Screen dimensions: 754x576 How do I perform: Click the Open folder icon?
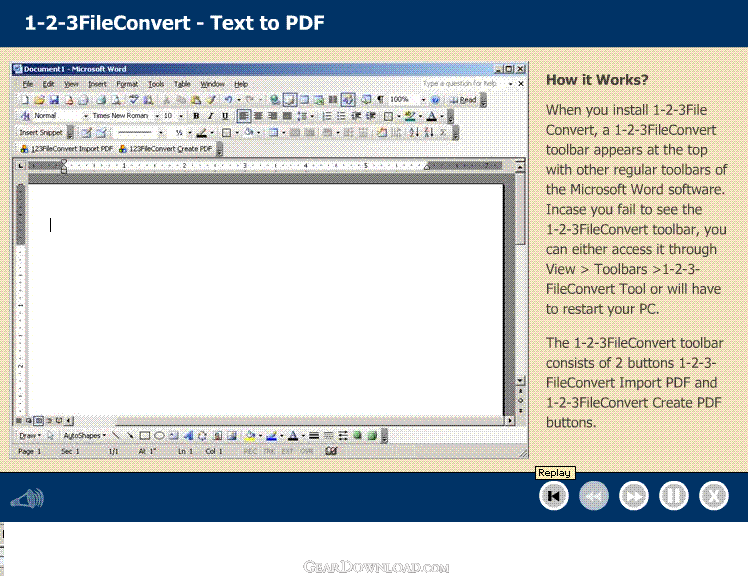pyautogui.click(x=39, y=100)
